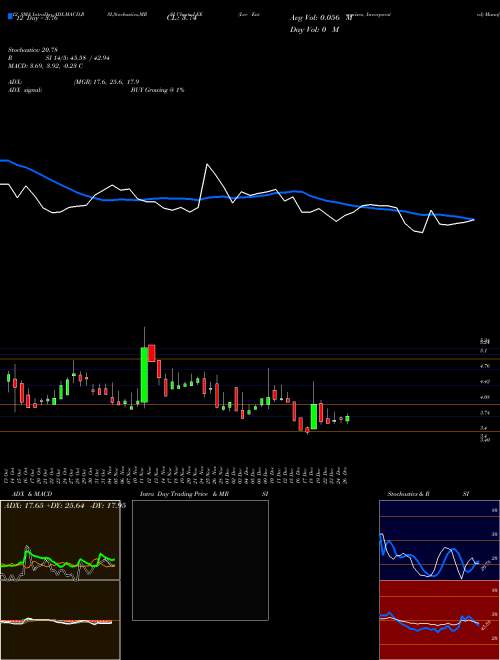
Task: Click the tallest green candlestick
Action: (x=144, y=375)
